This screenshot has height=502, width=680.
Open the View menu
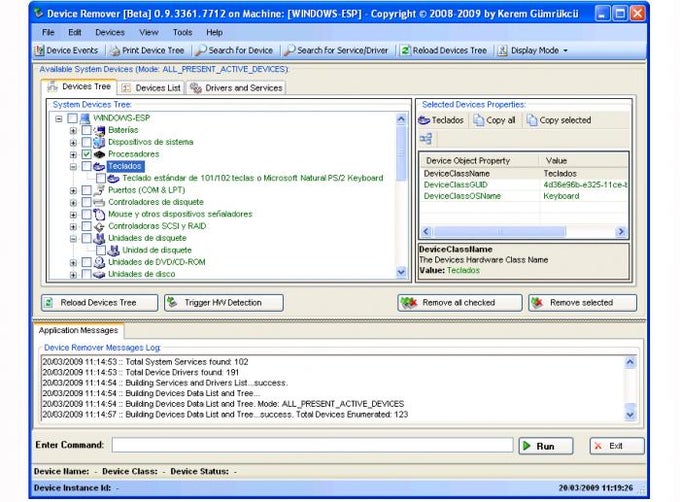[148, 33]
